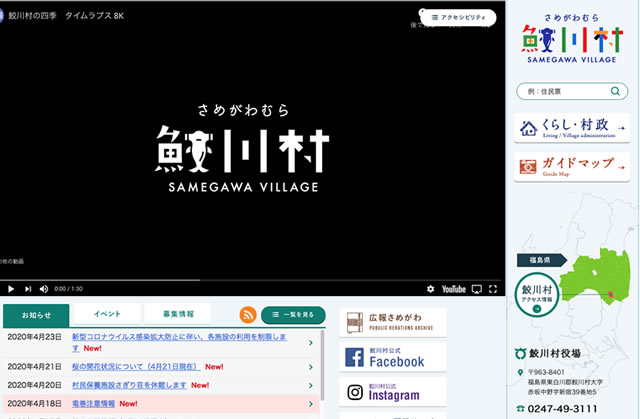
Task: Open 広報さめがわ public relations archive
Action: [393, 322]
